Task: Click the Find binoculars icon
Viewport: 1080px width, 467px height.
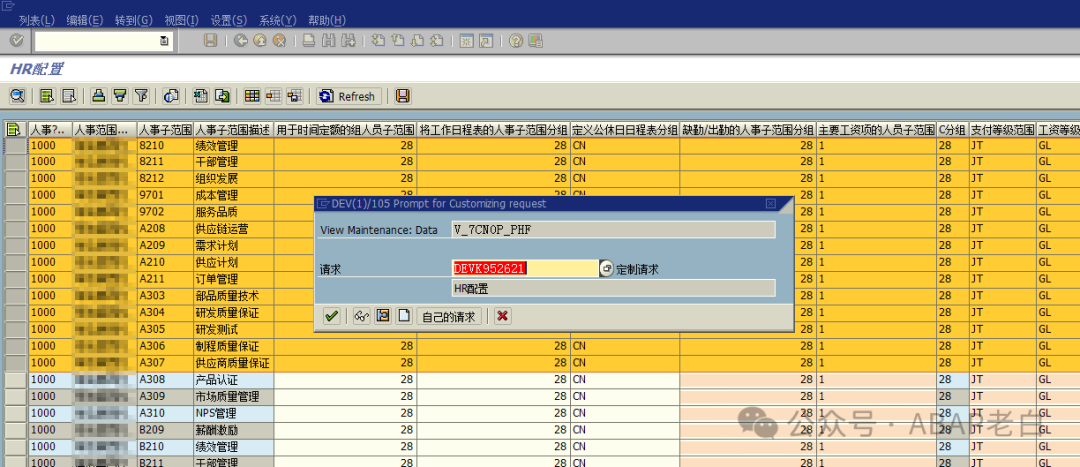Action: pyautogui.click(x=329, y=41)
